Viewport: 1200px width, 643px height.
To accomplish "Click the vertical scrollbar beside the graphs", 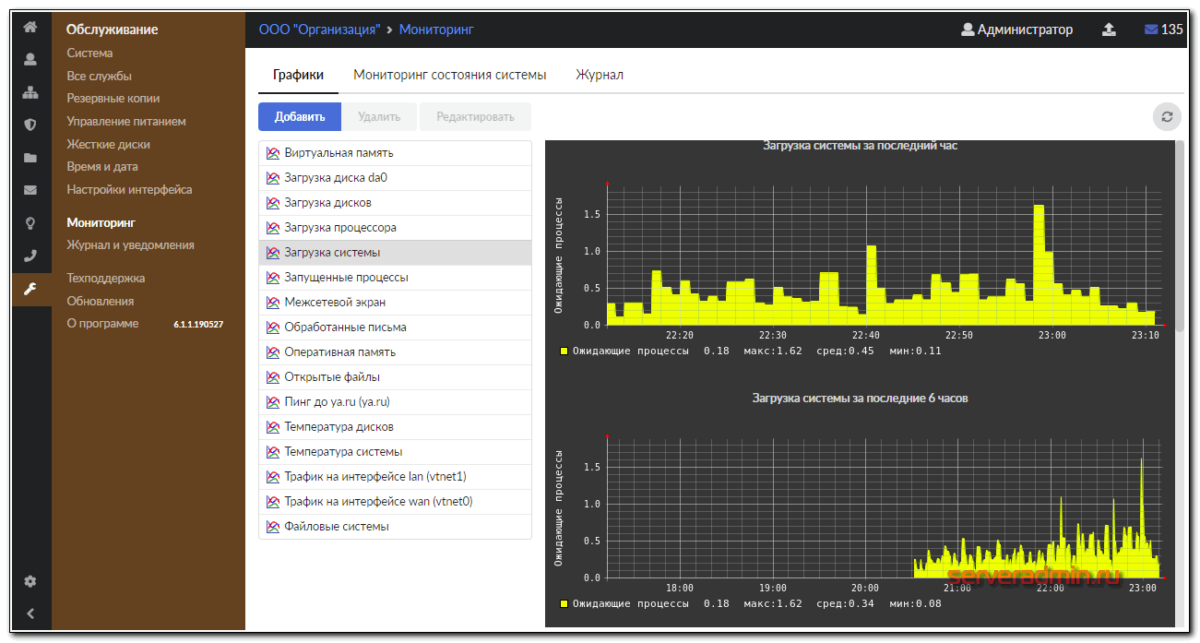I will click(1180, 240).
